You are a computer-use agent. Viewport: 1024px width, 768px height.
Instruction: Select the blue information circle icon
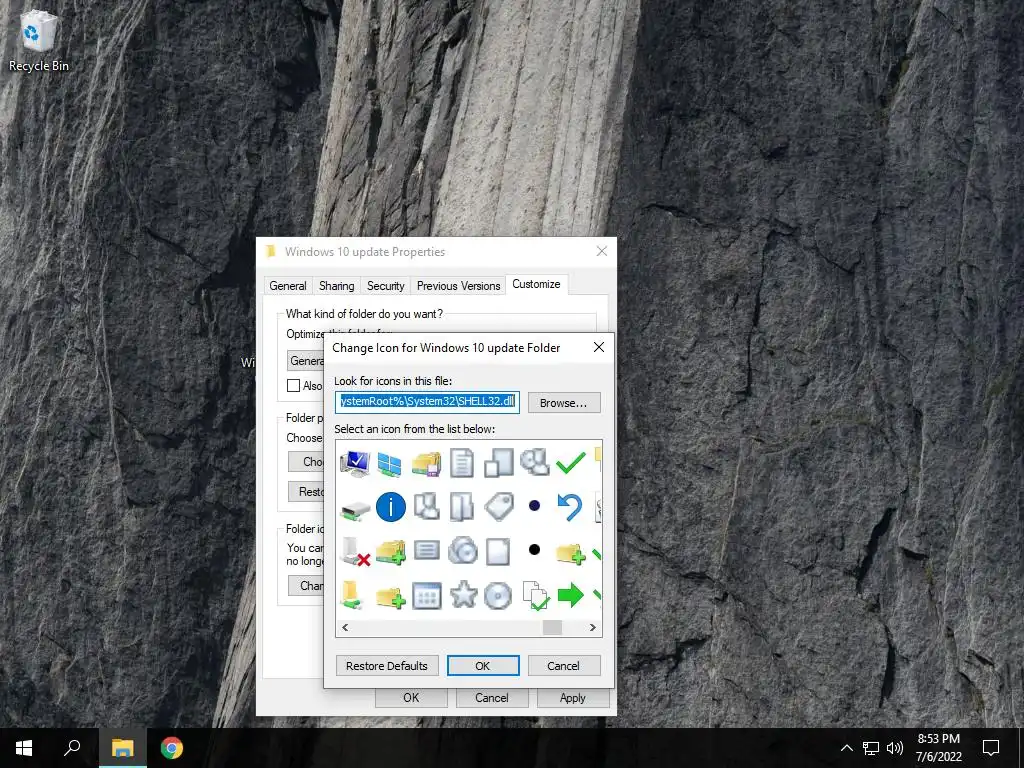click(391, 507)
